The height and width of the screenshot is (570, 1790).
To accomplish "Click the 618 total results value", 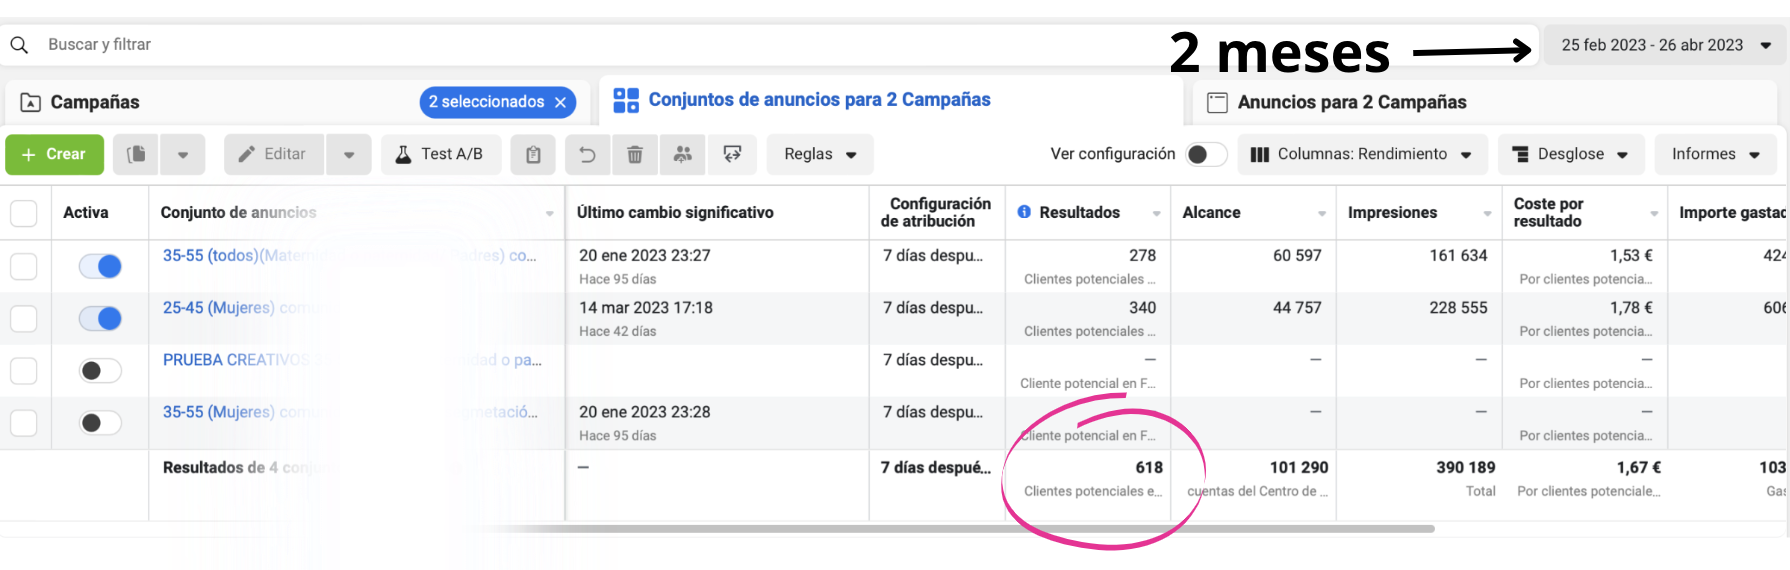I will pyautogui.click(x=1149, y=467).
